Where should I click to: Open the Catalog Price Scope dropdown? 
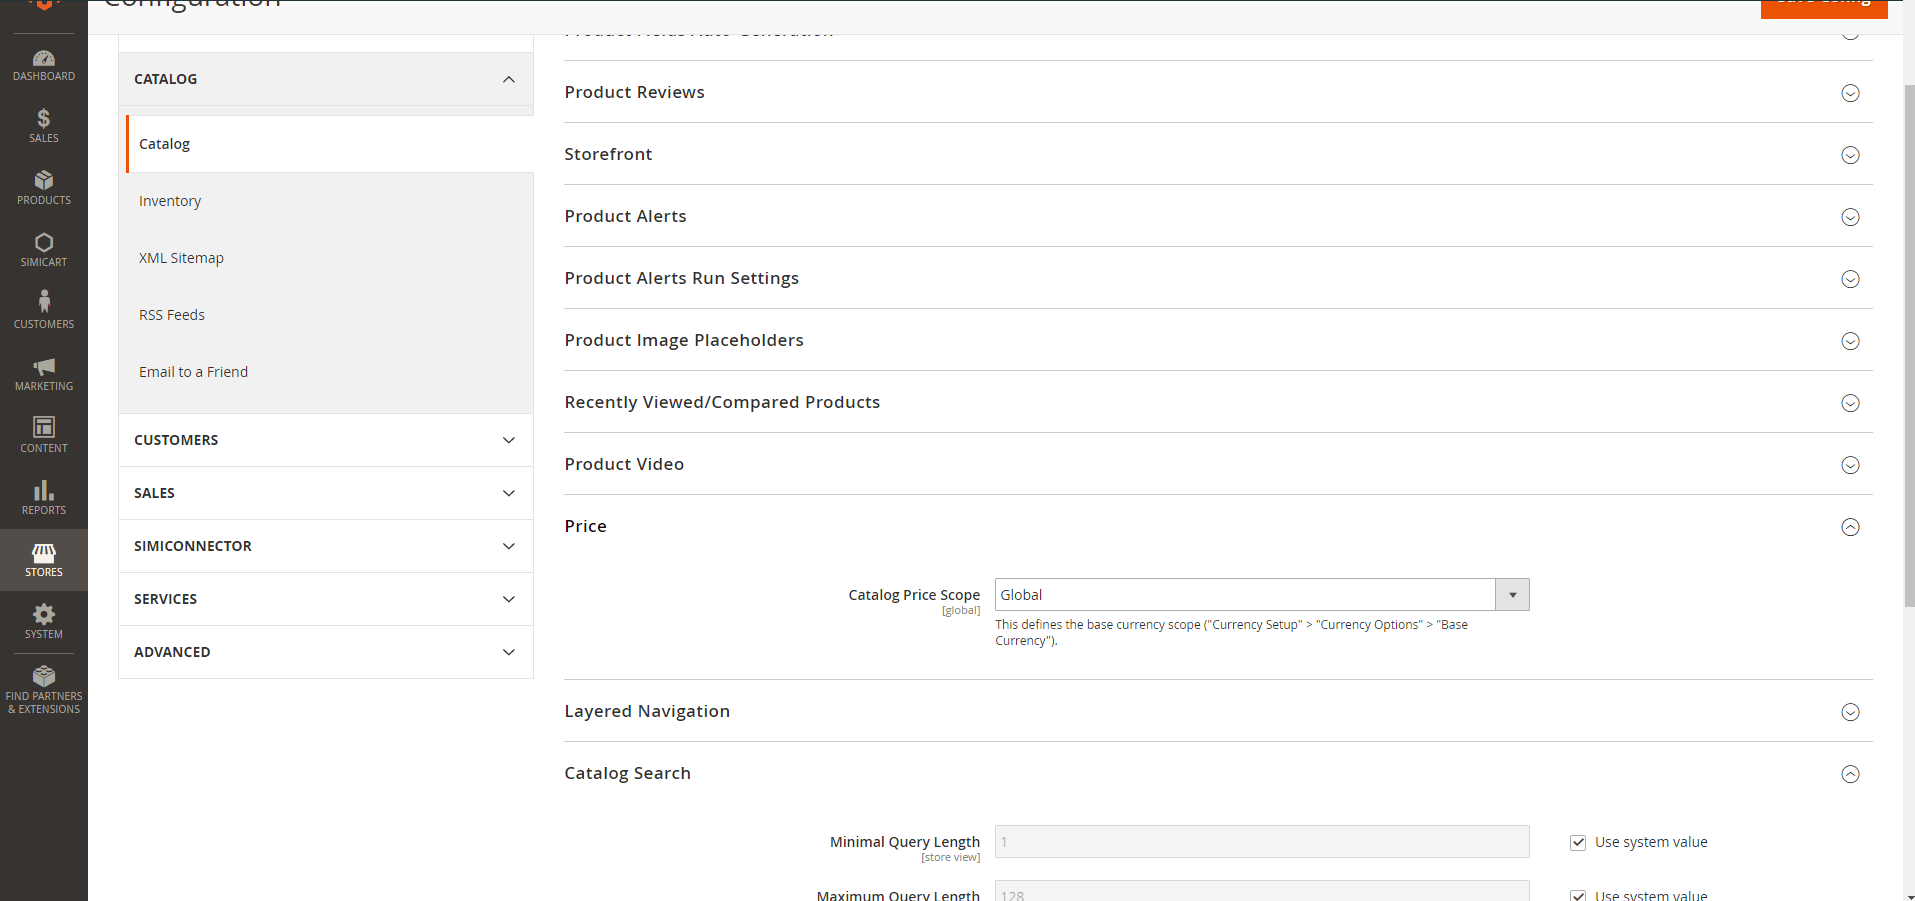pyautogui.click(x=1262, y=595)
